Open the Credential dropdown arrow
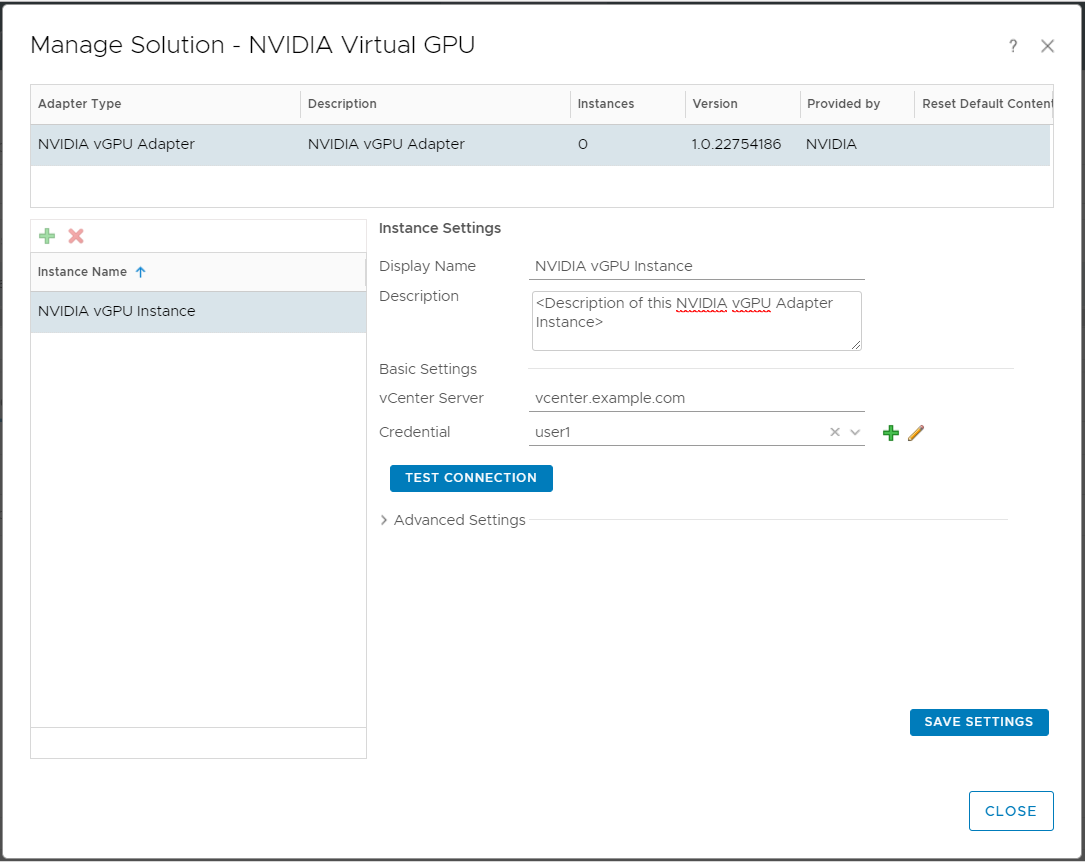Image resolution: width=1085 pixels, height=862 pixels. (855, 433)
